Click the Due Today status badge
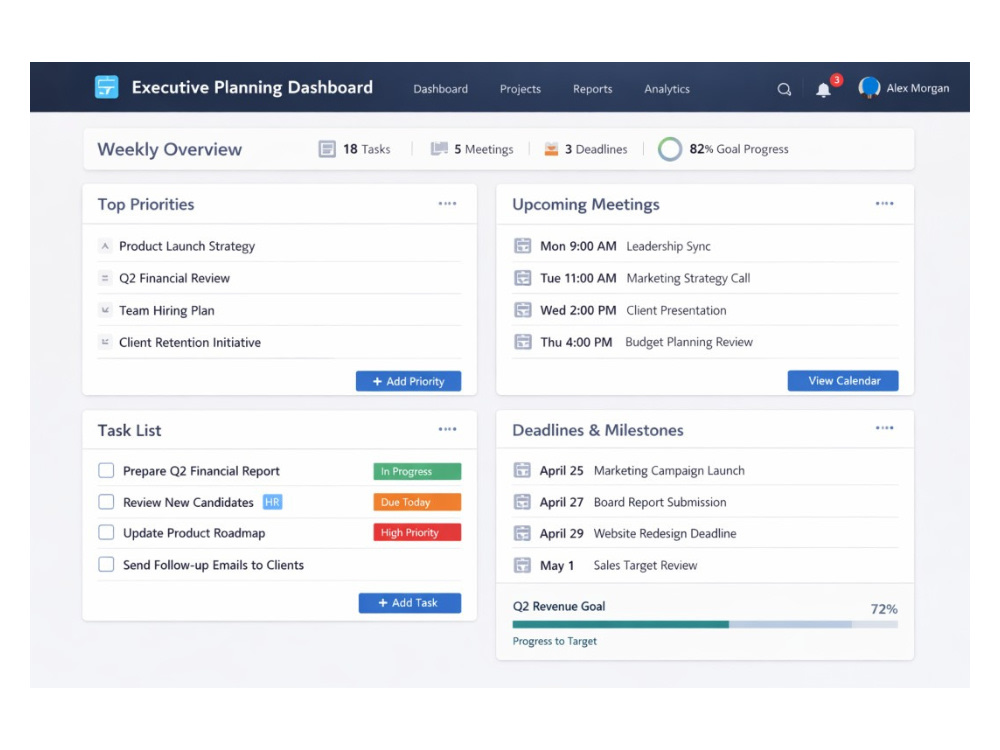1000x750 pixels. pyautogui.click(x=417, y=502)
